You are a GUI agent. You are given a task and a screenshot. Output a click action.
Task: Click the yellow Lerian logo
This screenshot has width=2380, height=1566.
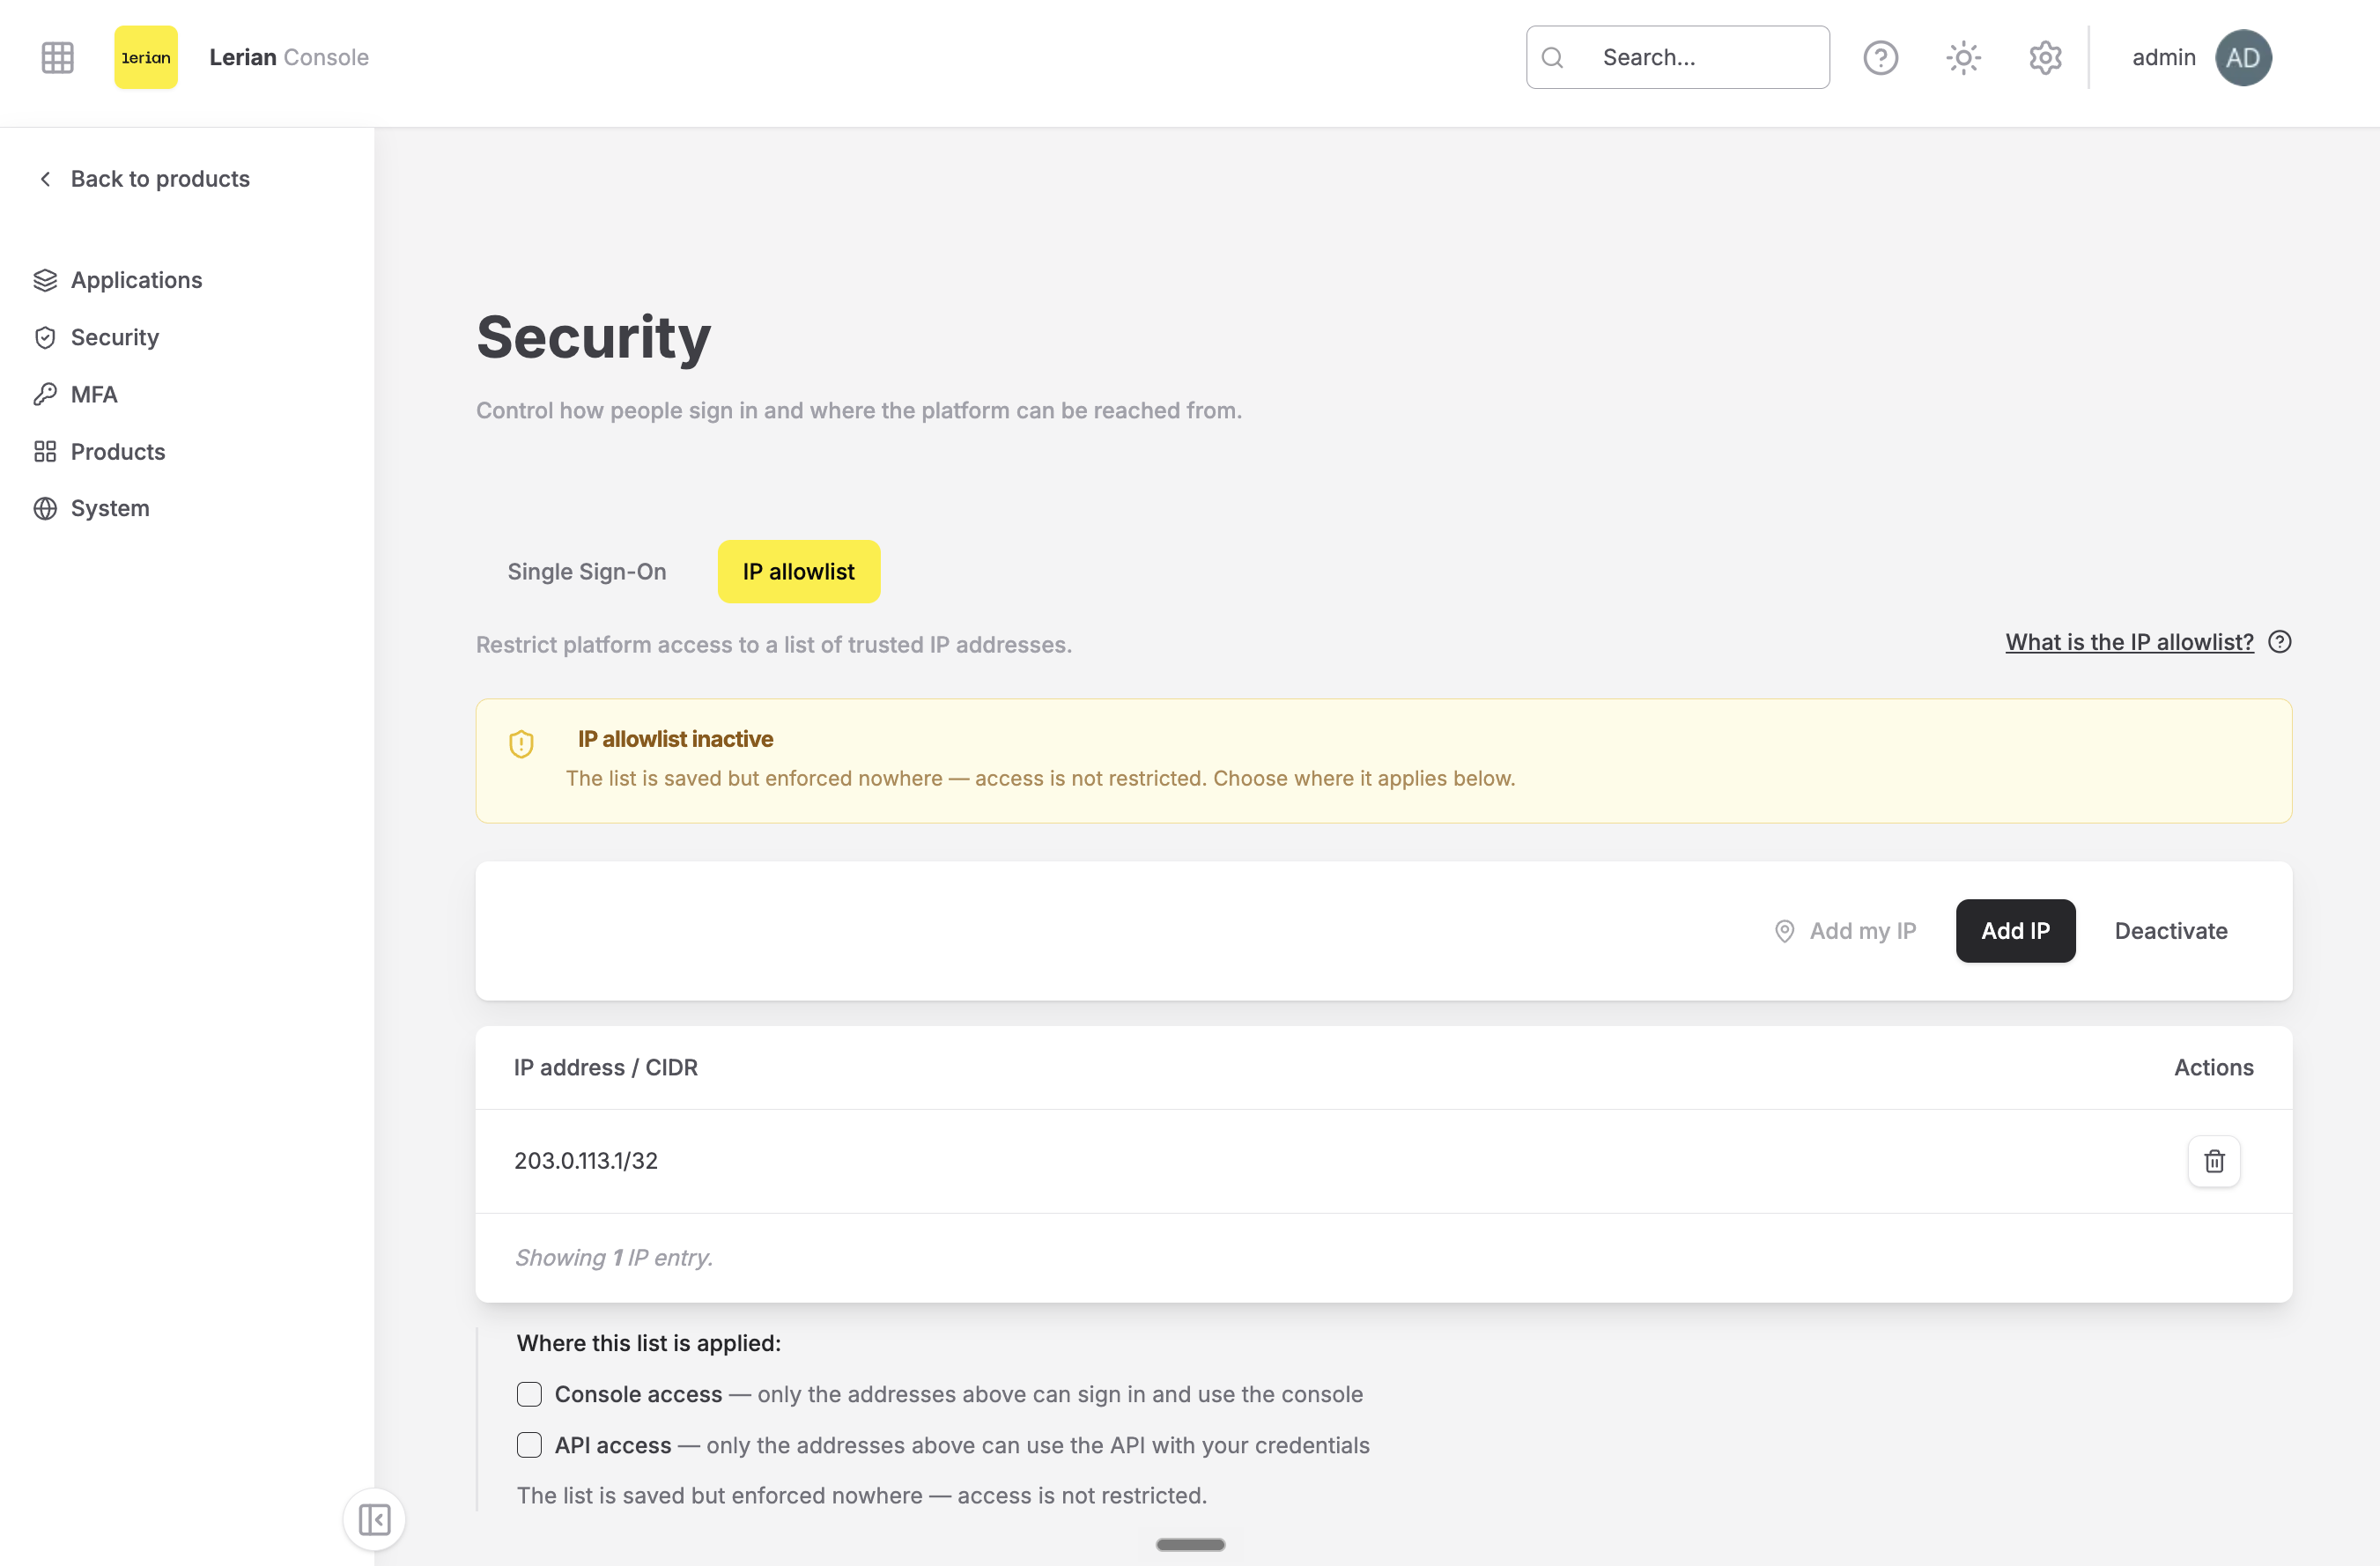(x=146, y=57)
